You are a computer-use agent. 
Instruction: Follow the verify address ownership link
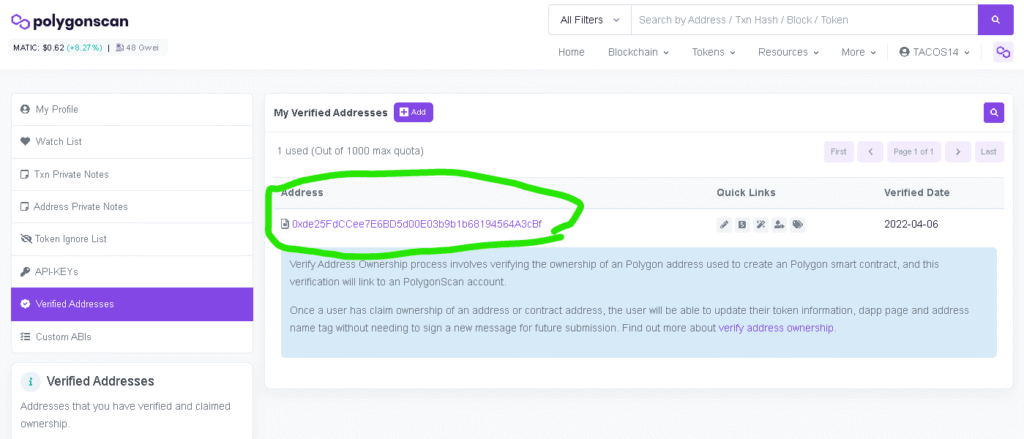coord(775,328)
